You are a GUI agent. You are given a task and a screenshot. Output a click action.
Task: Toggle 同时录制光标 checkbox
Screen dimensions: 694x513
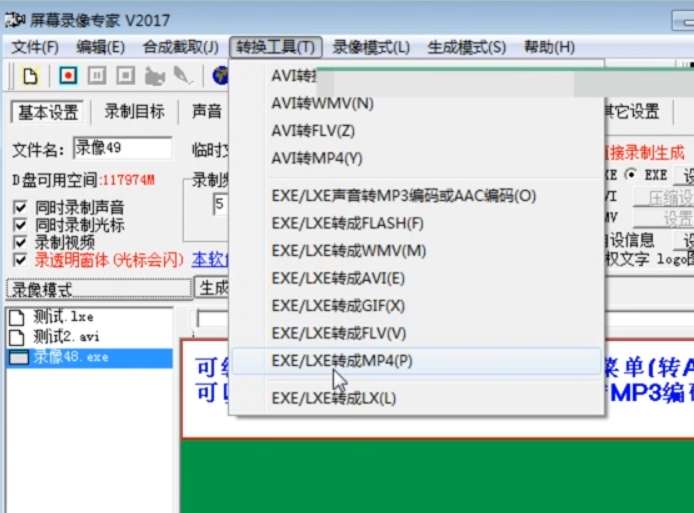(x=20, y=225)
